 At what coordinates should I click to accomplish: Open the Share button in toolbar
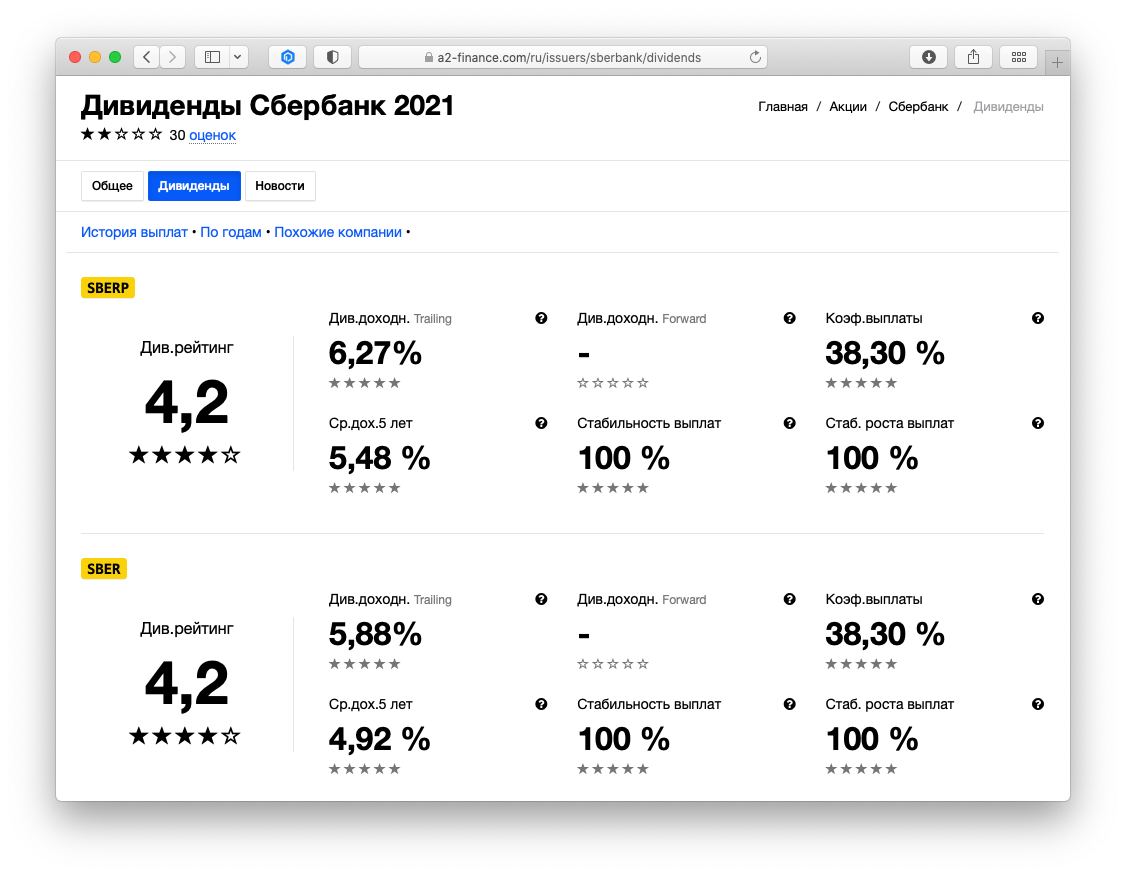(x=973, y=57)
